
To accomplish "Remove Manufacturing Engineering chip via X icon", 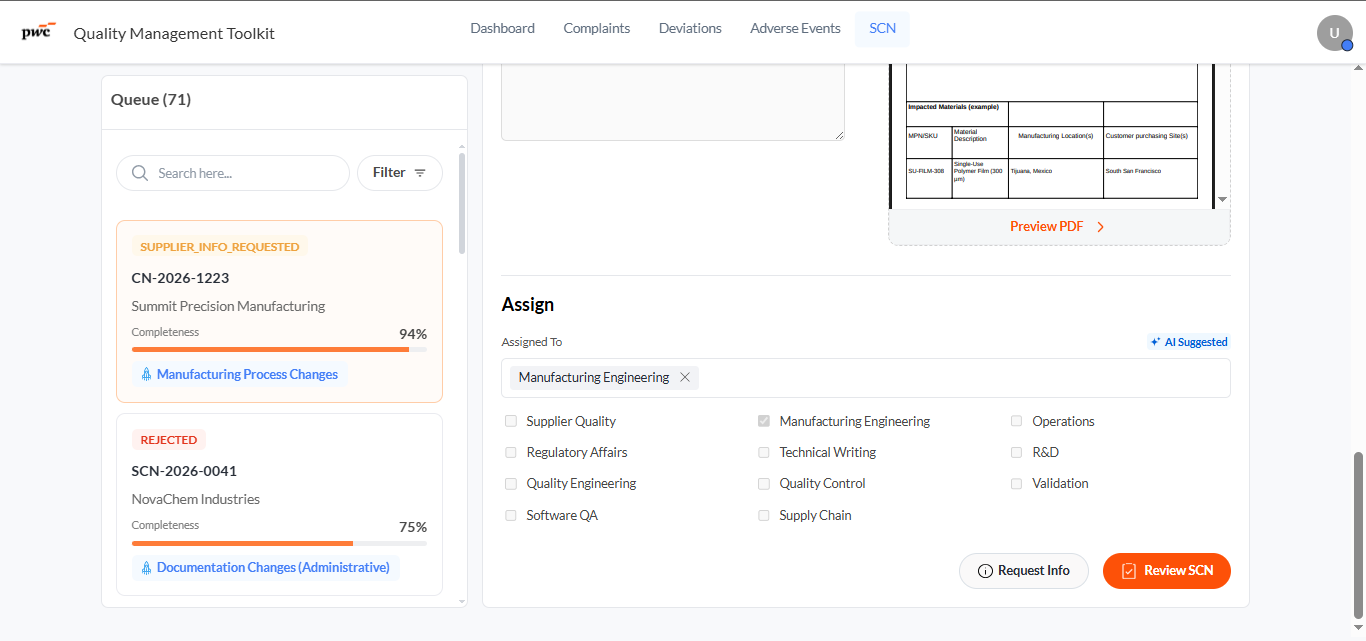I will [x=685, y=377].
